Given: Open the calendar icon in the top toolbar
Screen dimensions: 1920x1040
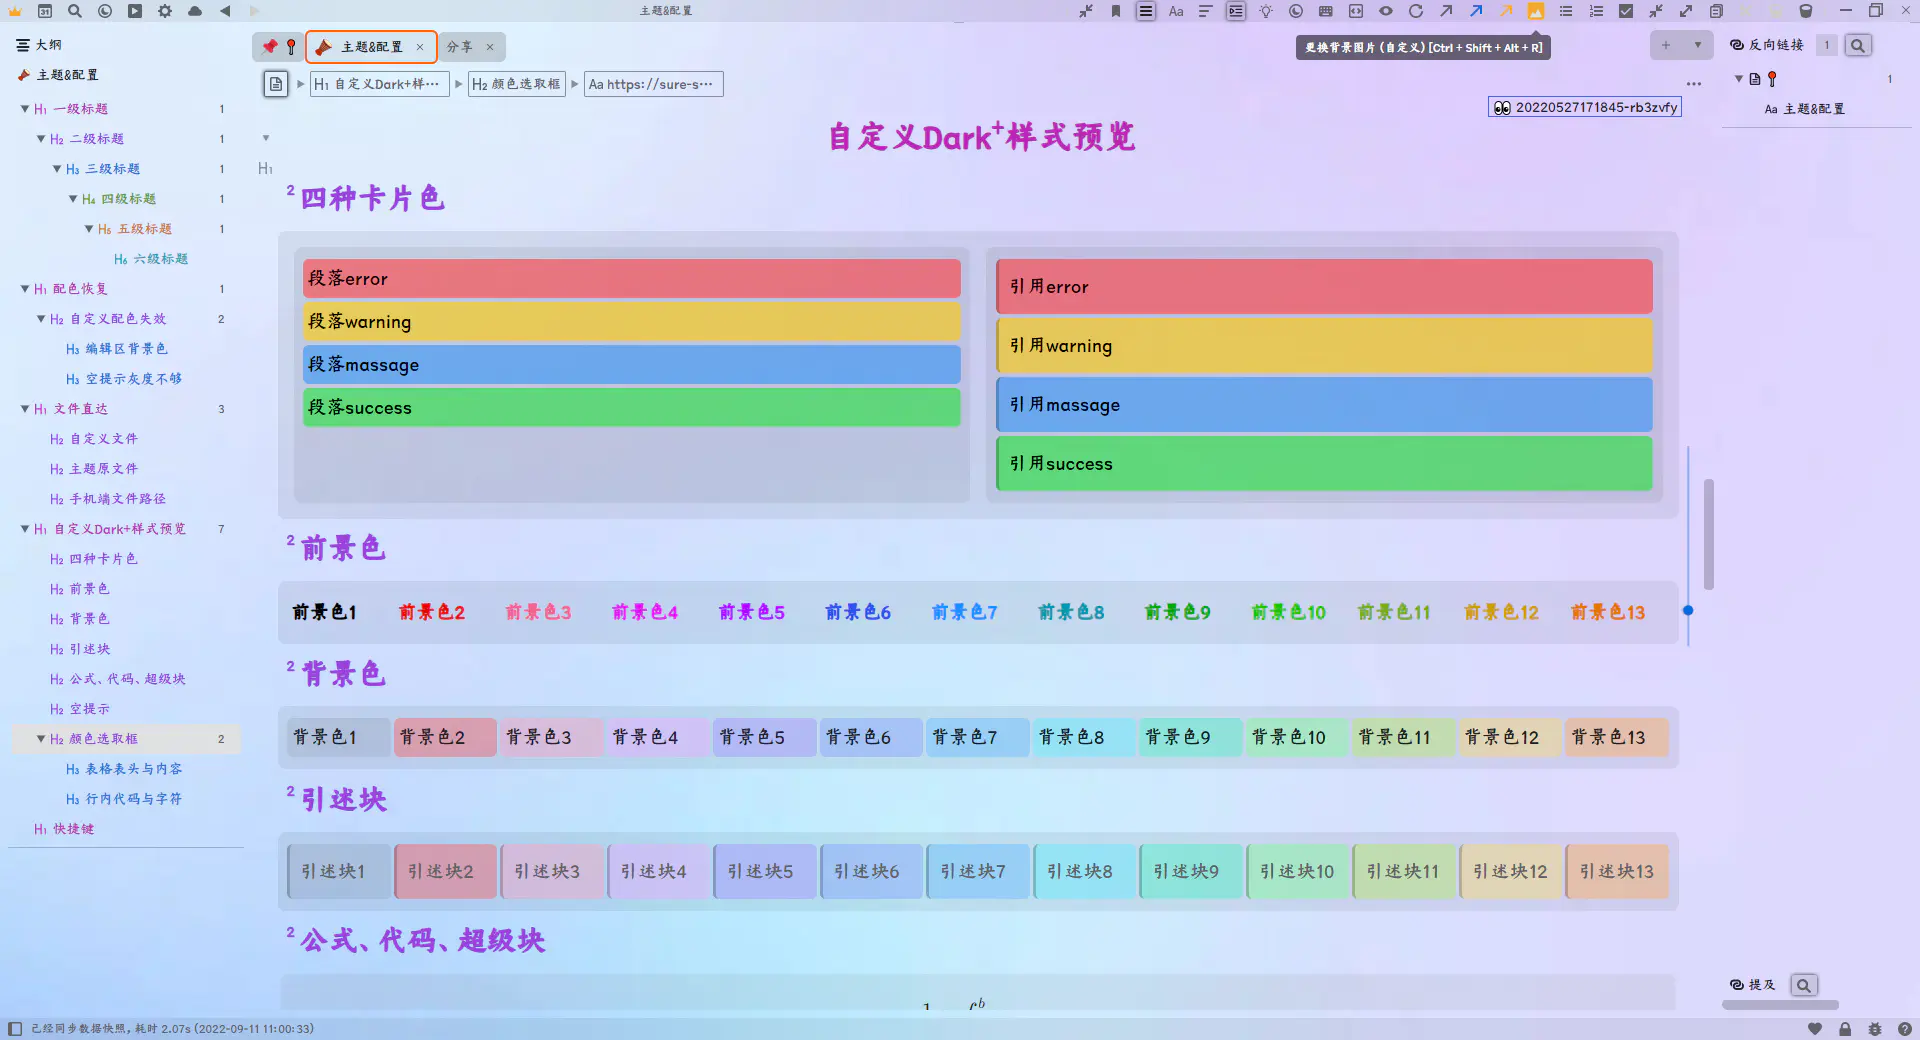Looking at the screenshot, I should tap(45, 11).
